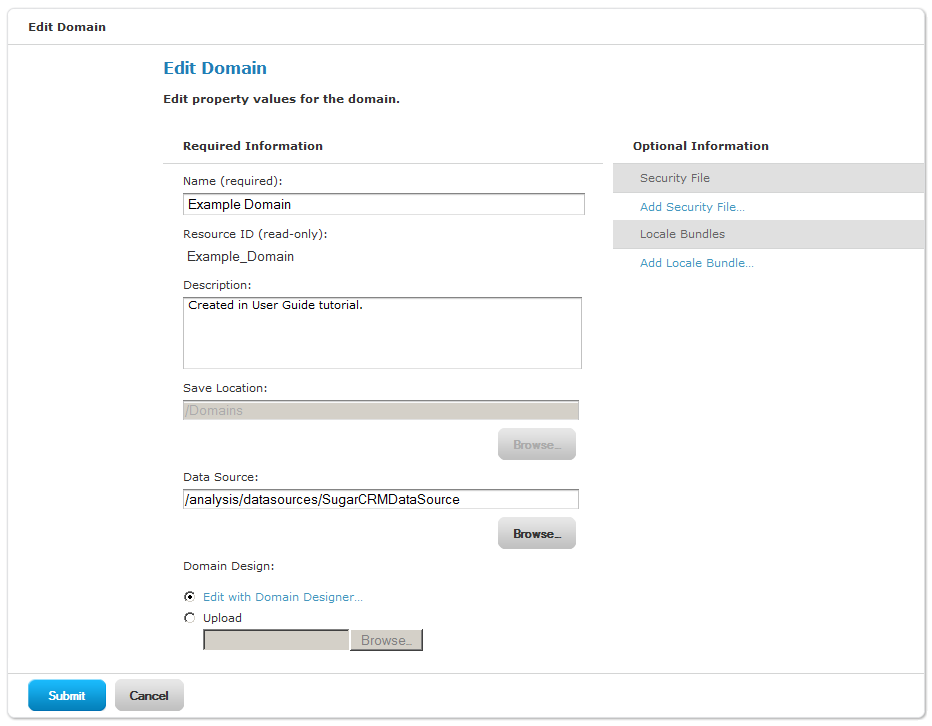This screenshot has width=932, height=726.
Task: Click the Upload file Browse button
Action: tap(386, 640)
